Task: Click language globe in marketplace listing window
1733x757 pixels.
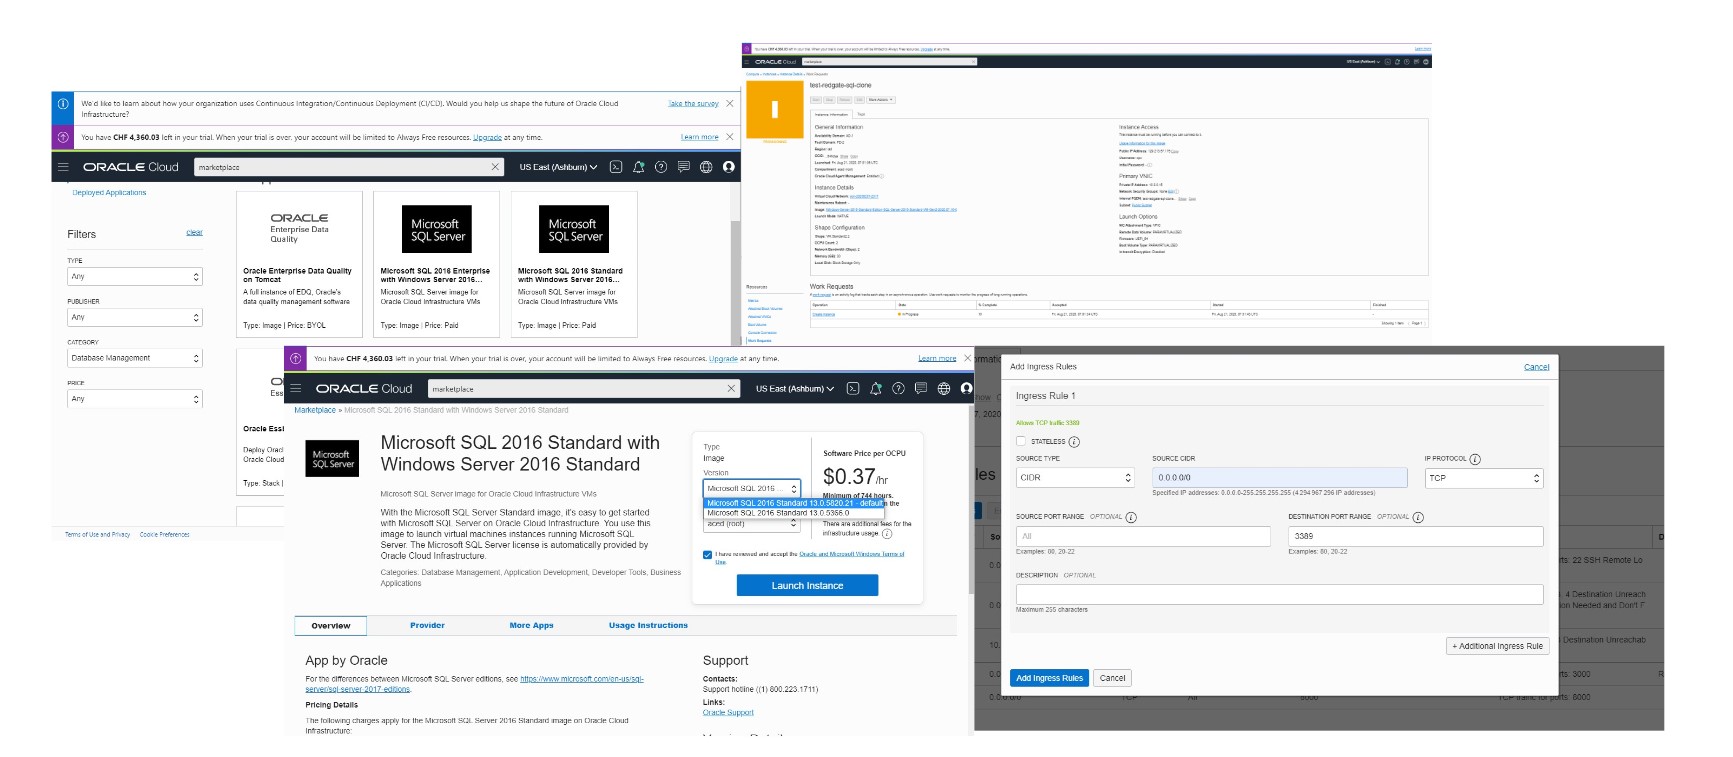Action: [706, 167]
